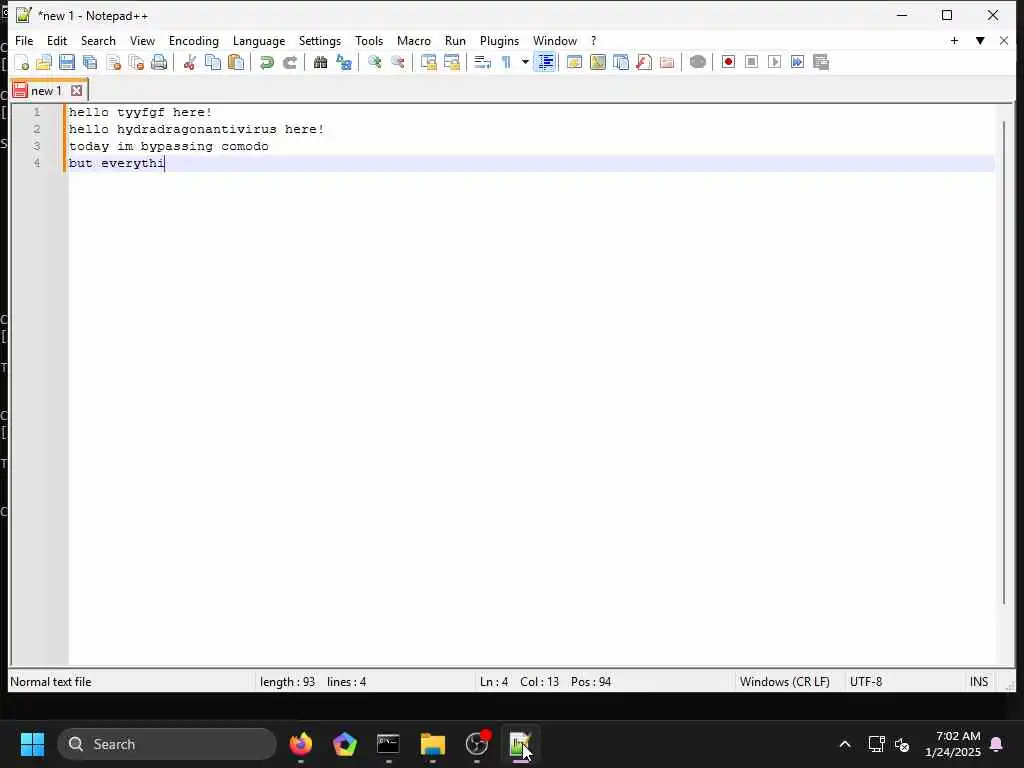Run macro multiple times icon
The height and width of the screenshot is (768, 1024).
[797, 63]
